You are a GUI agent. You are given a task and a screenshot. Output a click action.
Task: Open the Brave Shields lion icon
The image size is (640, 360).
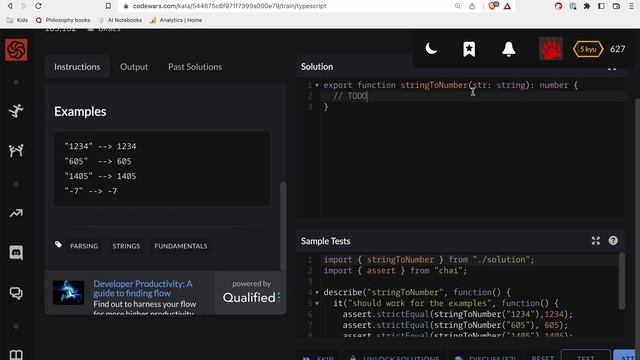click(x=493, y=6)
